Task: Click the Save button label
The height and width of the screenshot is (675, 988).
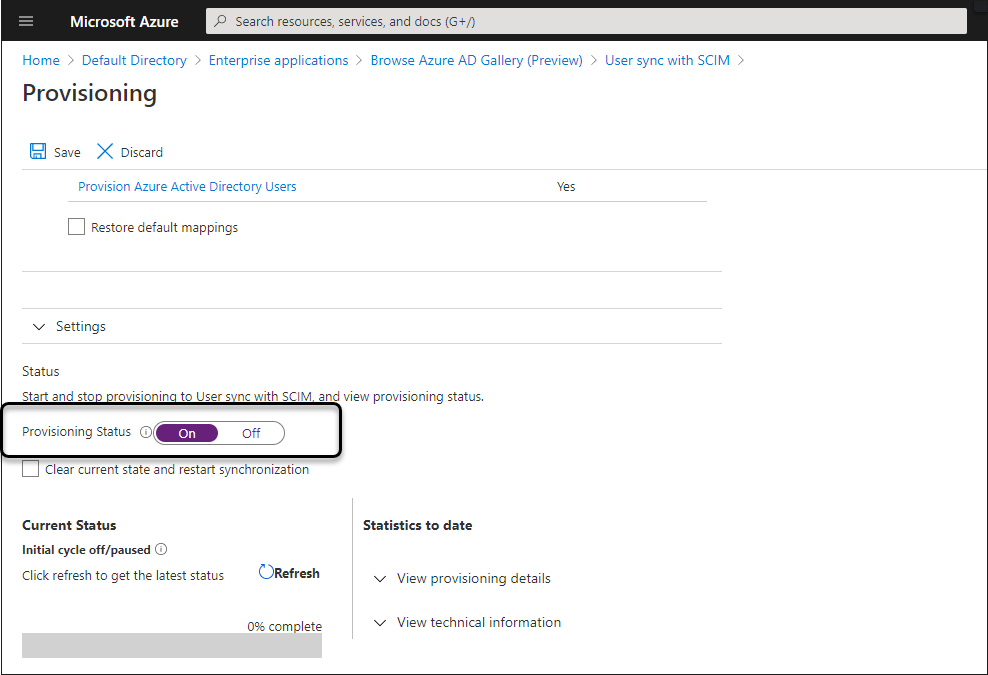Action: coord(67,153)
